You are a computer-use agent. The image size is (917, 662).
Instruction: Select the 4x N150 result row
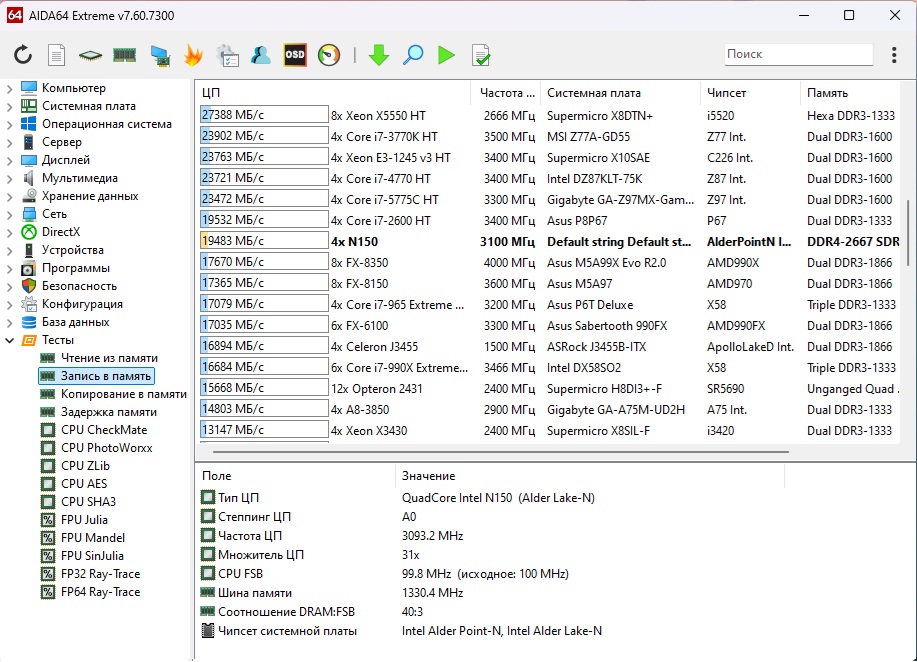tap(549, 242)
